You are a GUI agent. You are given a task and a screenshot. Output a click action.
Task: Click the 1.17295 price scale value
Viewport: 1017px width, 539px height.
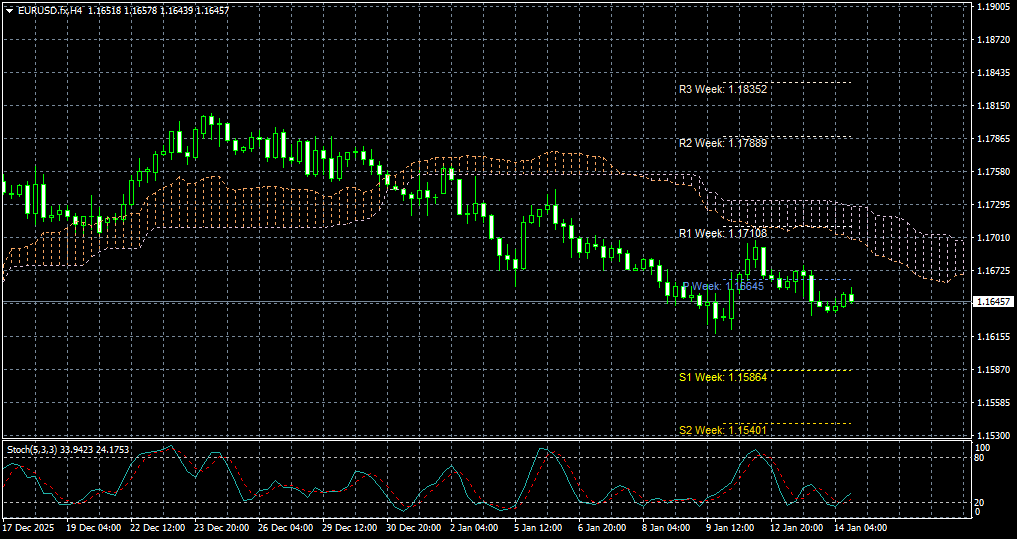(993, 205)
